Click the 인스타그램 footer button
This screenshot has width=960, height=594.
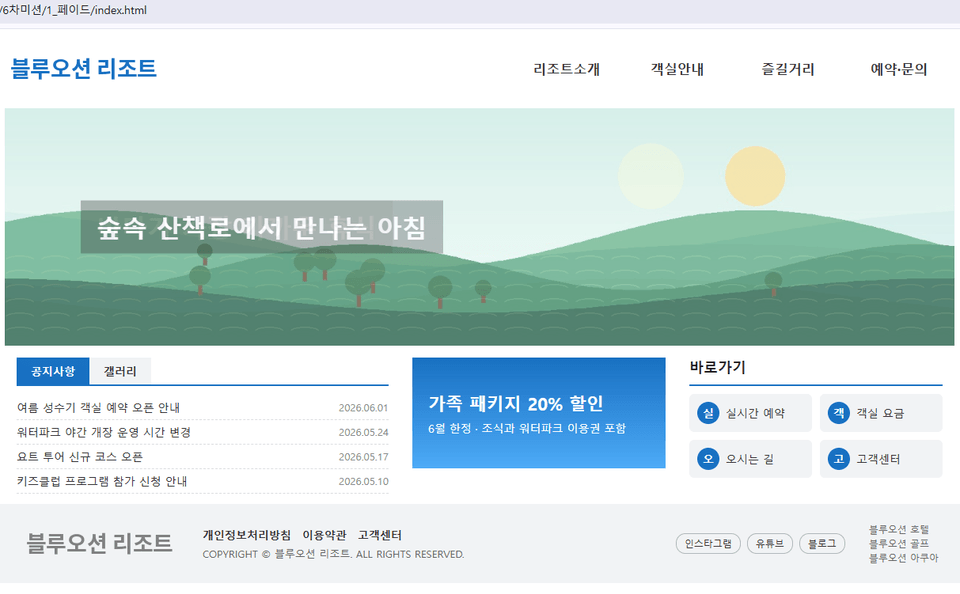pos(708,544)
